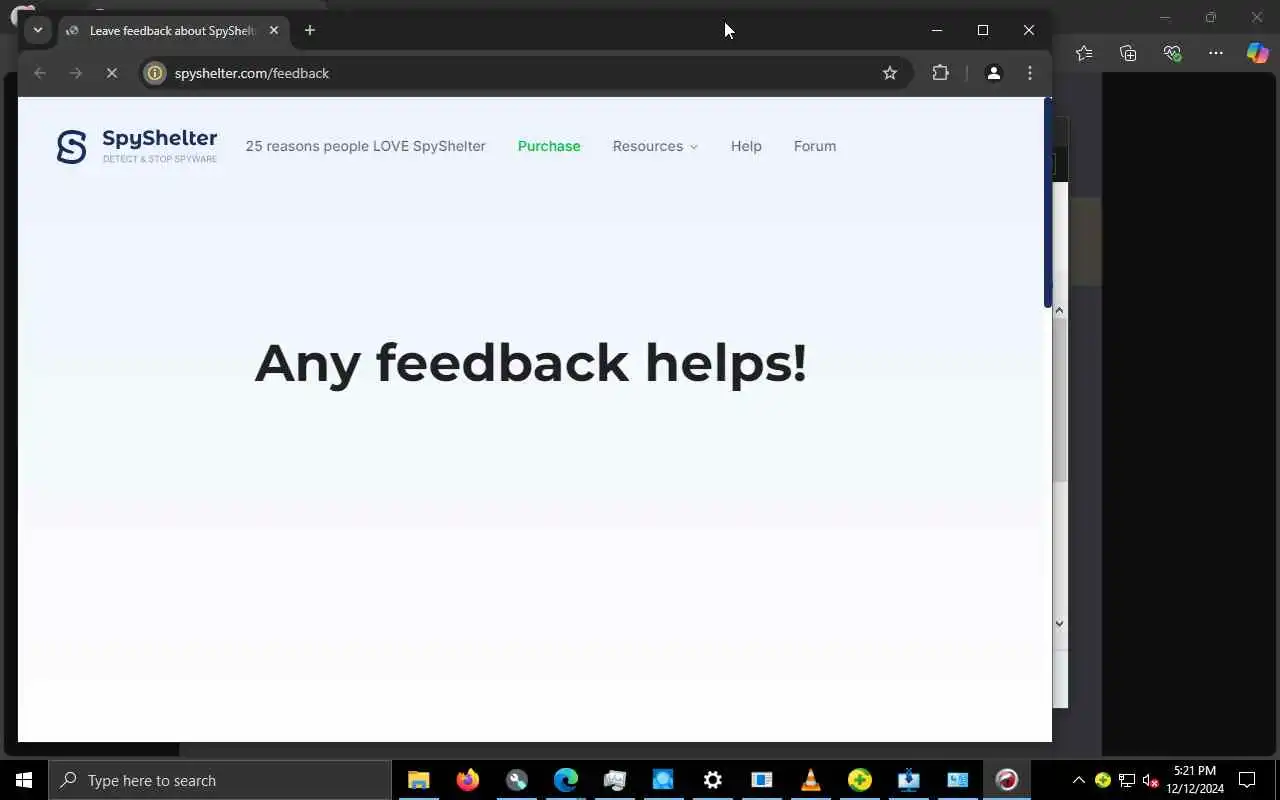Image resolution: width=1280 pixels, height=800 pixels.
Task: Open VLC media player from the taskbar
Action: point(811,780)
